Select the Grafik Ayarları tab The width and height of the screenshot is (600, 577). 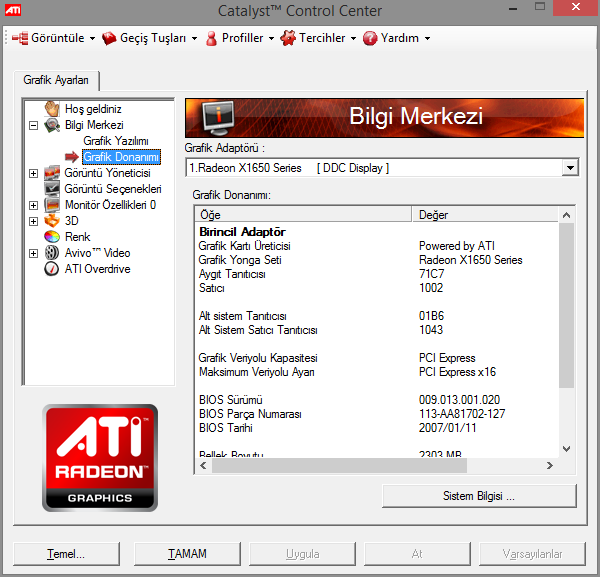click(56, 80)
